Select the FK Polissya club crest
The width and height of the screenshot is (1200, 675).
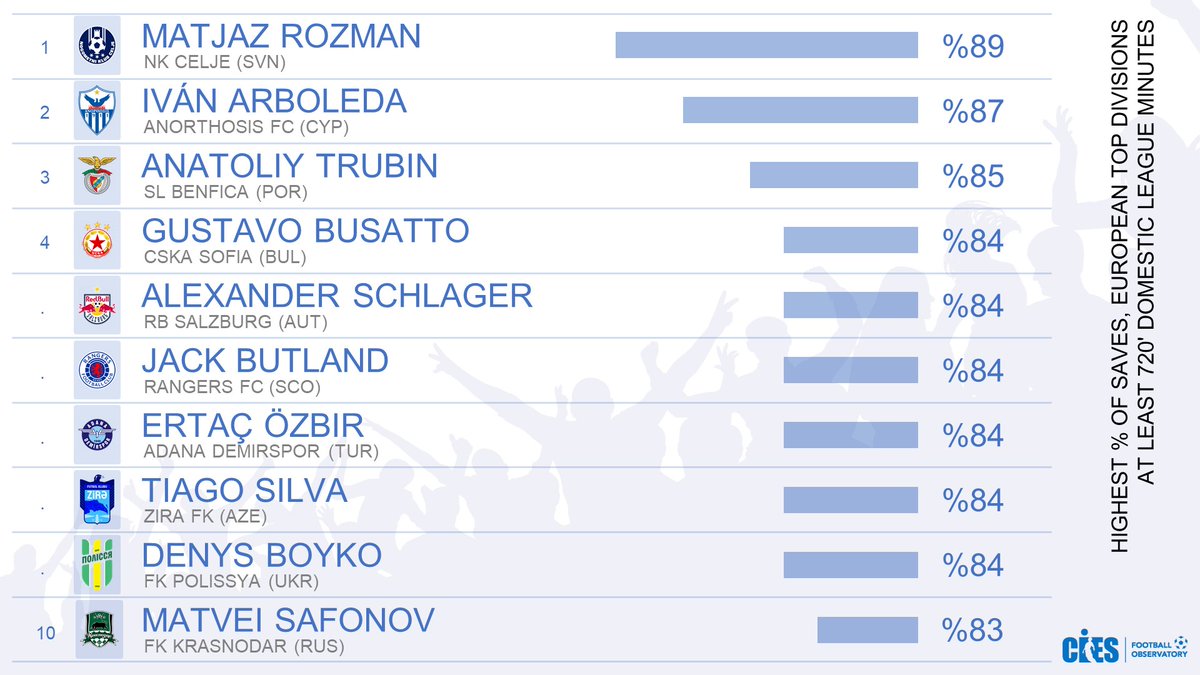[98, 565]
